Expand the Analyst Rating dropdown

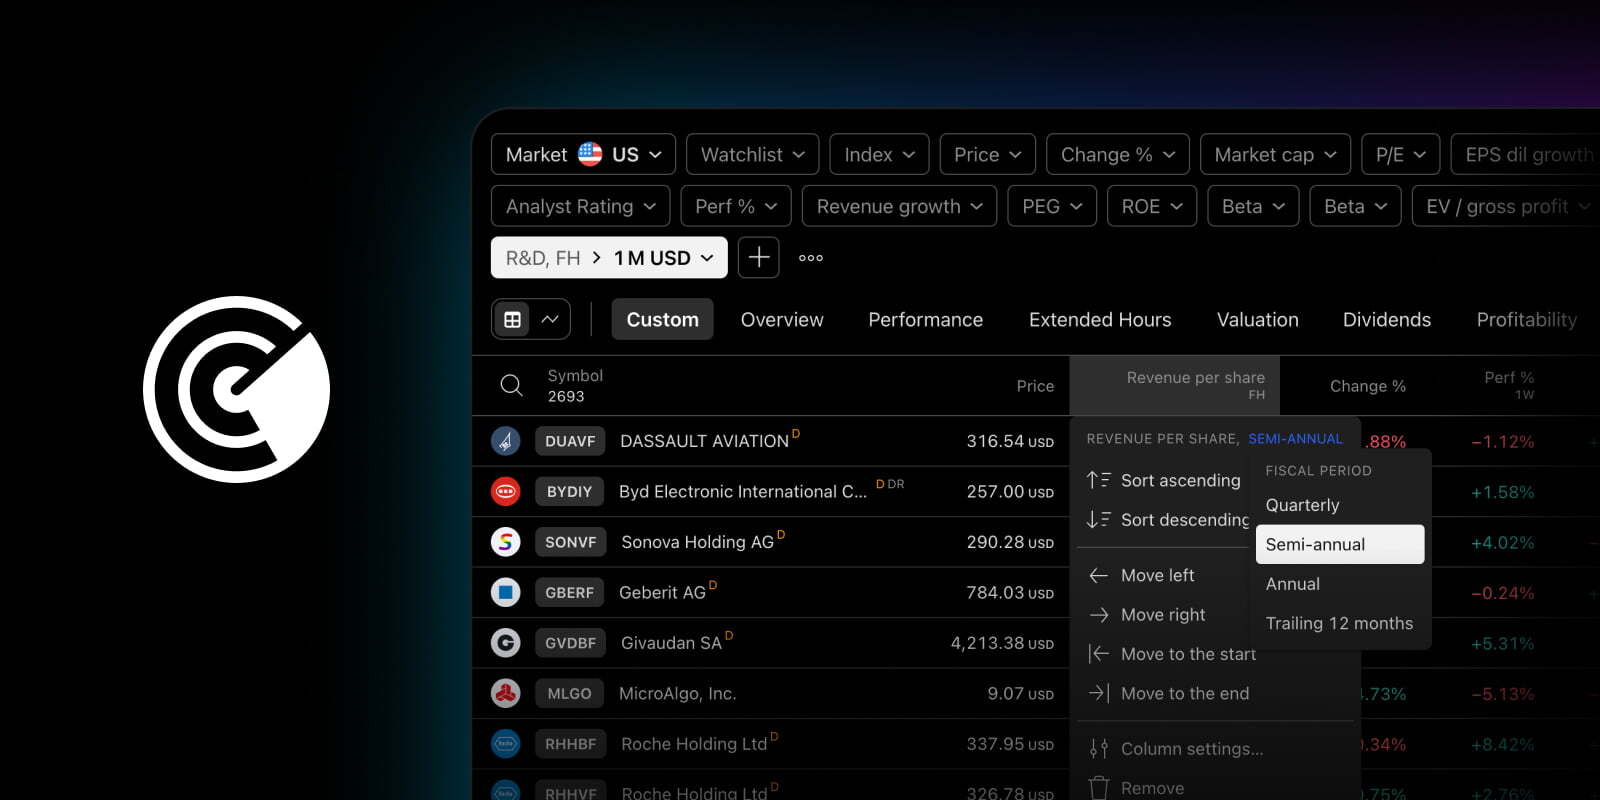point(580,206)
